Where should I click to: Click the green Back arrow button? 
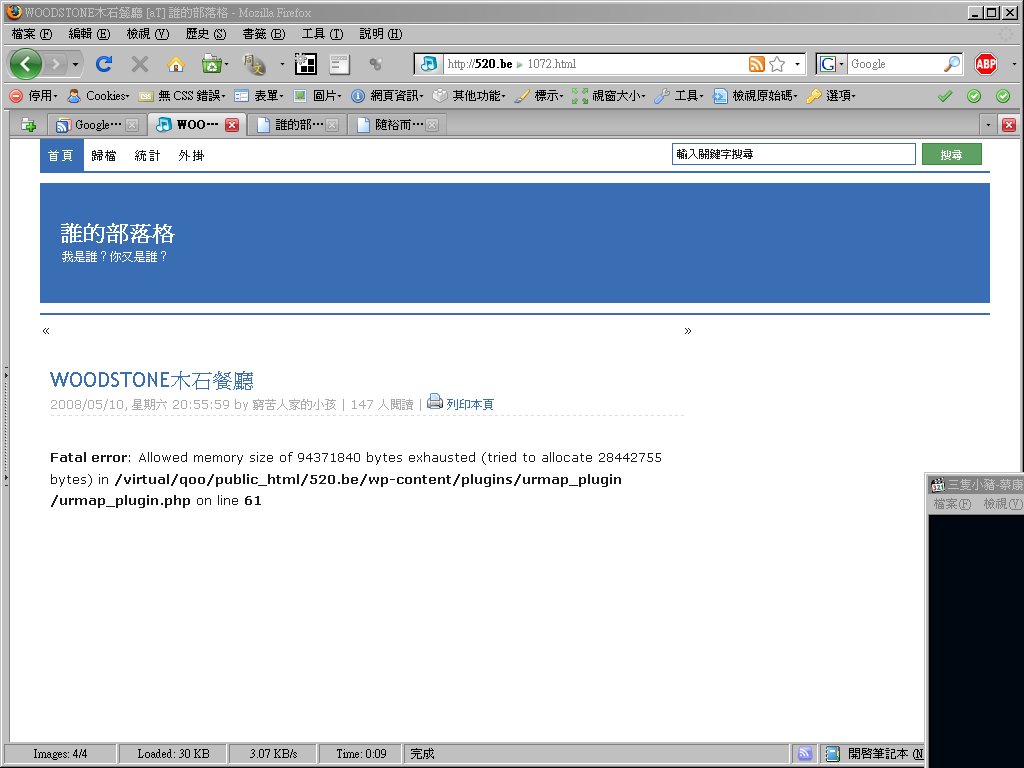pyautogui.click(x=26, y=64)
